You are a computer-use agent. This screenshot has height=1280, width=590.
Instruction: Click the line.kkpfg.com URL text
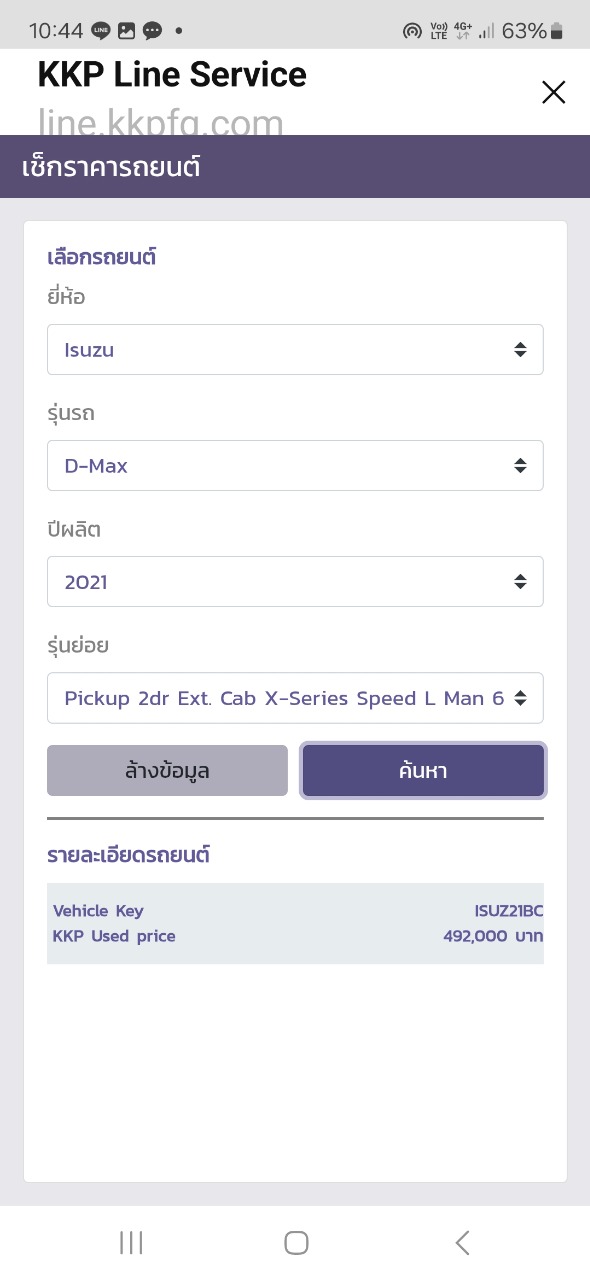[x=161, y=122]
